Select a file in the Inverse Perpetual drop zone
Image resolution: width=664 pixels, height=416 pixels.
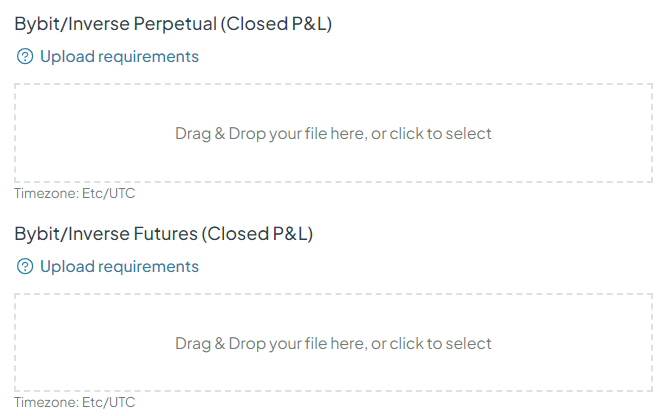coord(333,133)
